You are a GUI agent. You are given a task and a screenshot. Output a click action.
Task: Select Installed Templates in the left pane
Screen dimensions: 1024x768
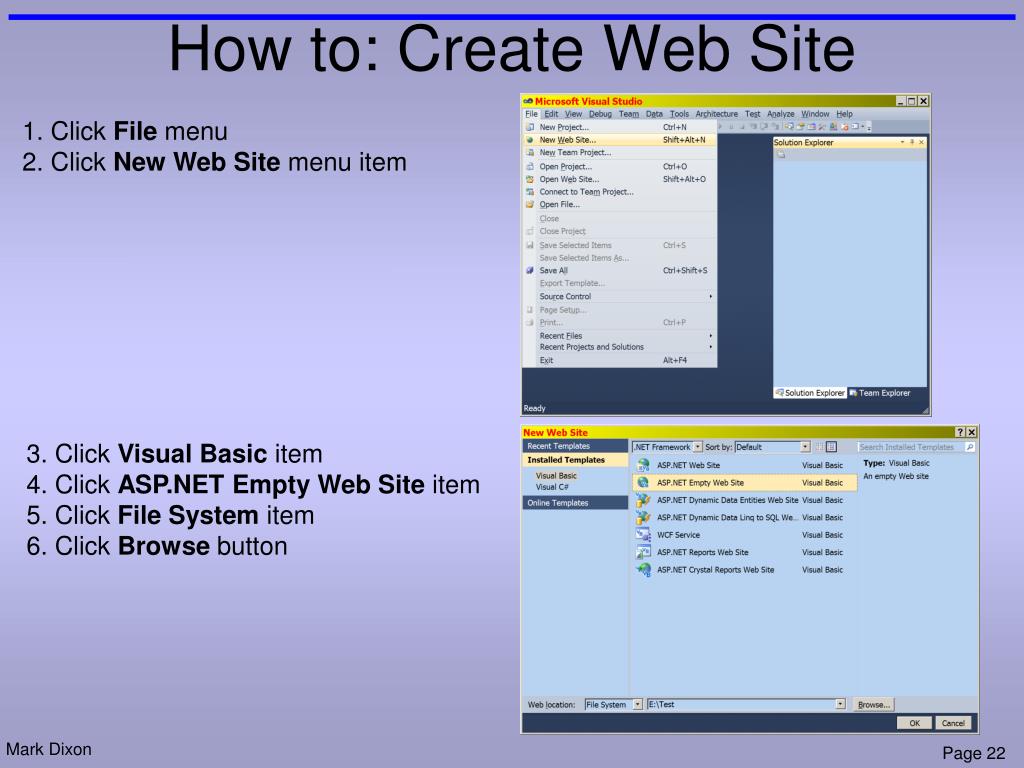coord(575,460)
